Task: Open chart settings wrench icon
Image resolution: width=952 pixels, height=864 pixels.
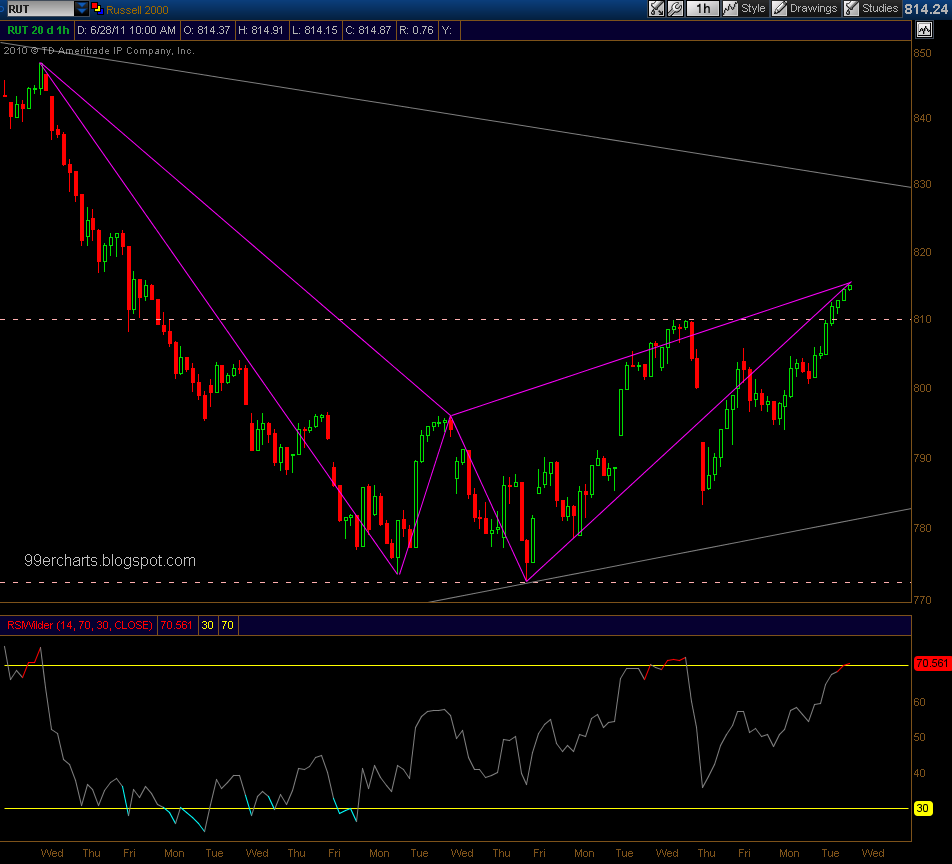Action: coord(676,8)
